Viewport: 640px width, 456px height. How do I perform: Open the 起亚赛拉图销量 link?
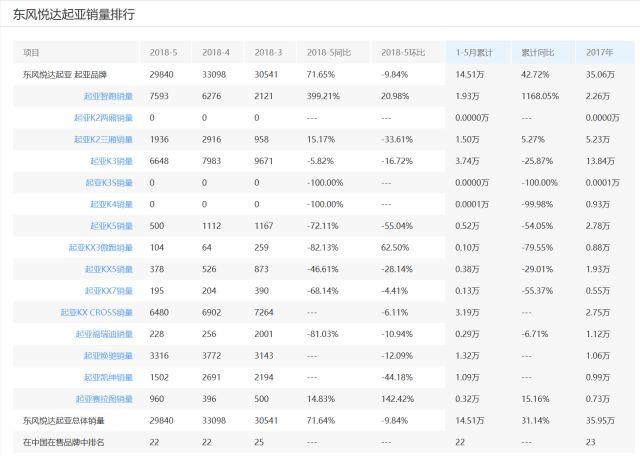click(104, 399)
